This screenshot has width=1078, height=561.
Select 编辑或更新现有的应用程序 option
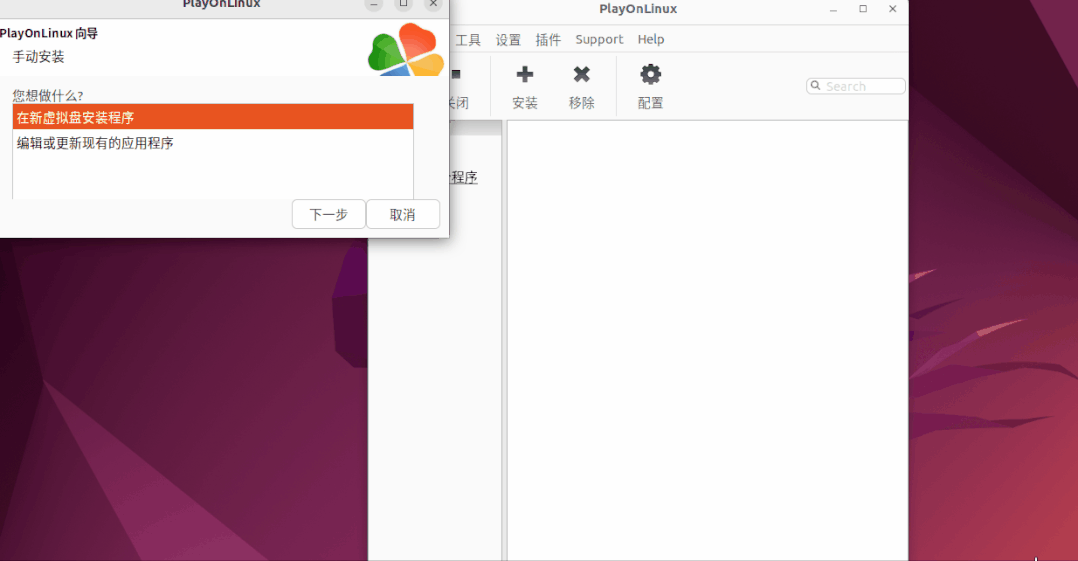[213, 143]
